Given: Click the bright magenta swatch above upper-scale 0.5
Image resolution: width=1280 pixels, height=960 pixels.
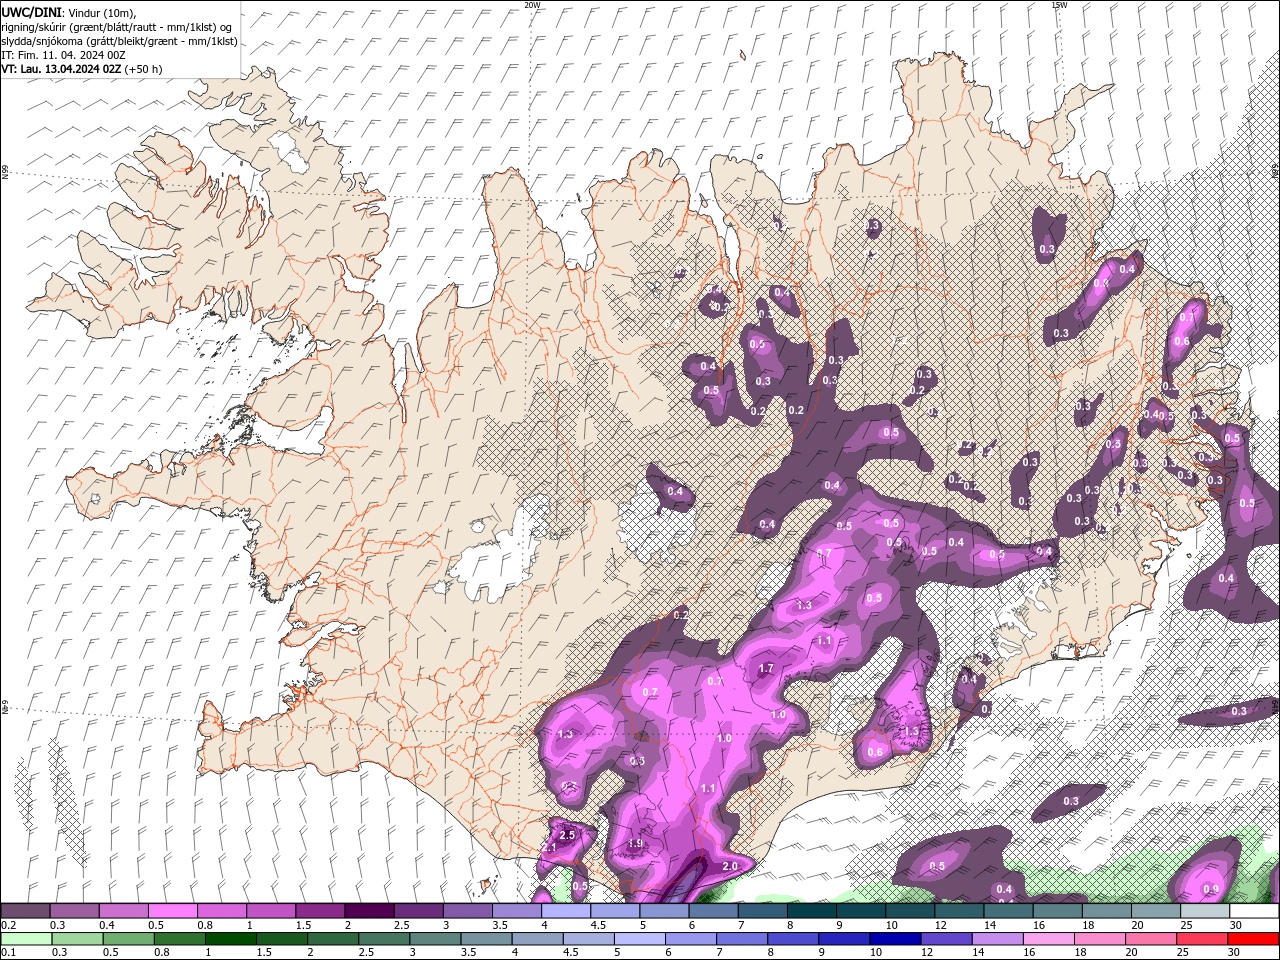Looking at the screenshot, I should coord(172,911).
